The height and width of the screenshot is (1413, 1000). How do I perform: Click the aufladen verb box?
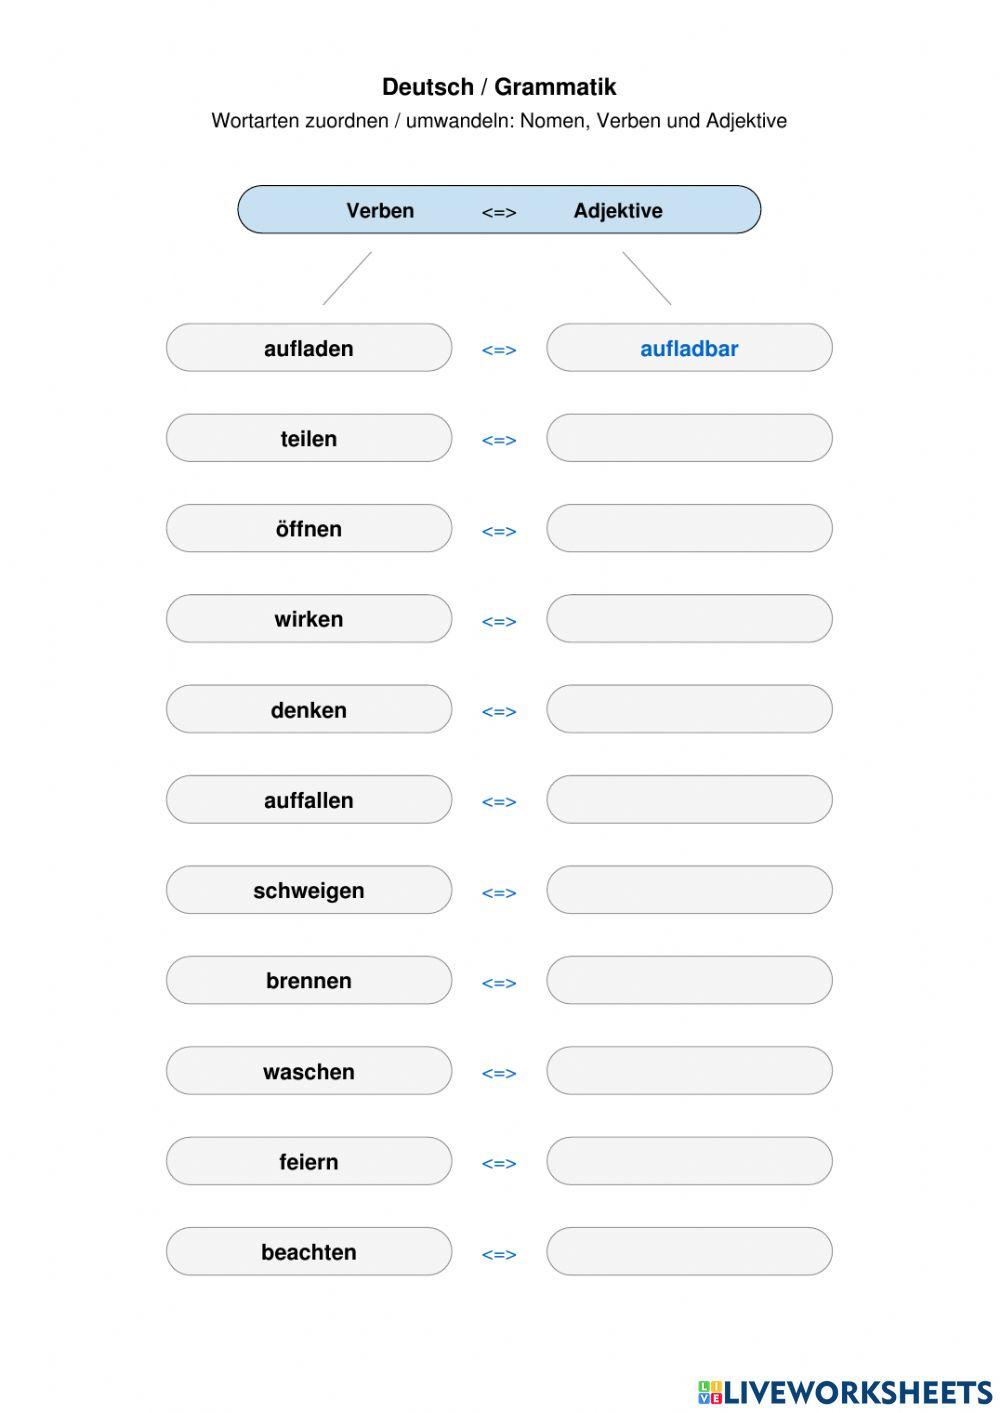click(309, 348)
